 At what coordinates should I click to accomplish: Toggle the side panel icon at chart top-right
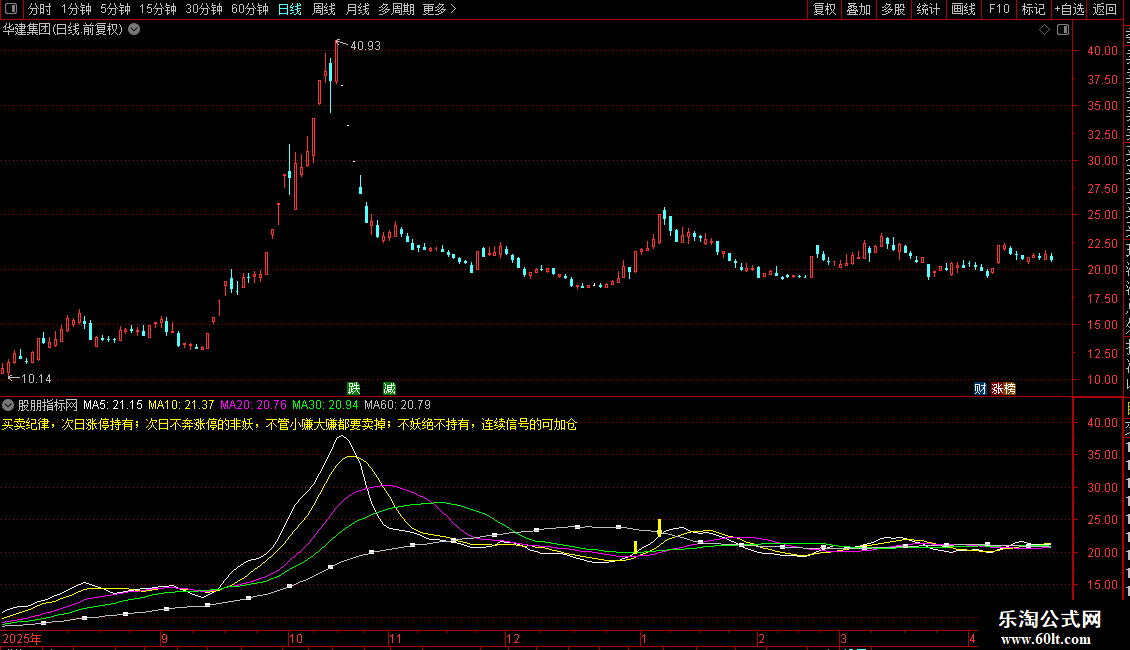[x=1063, y=30]
